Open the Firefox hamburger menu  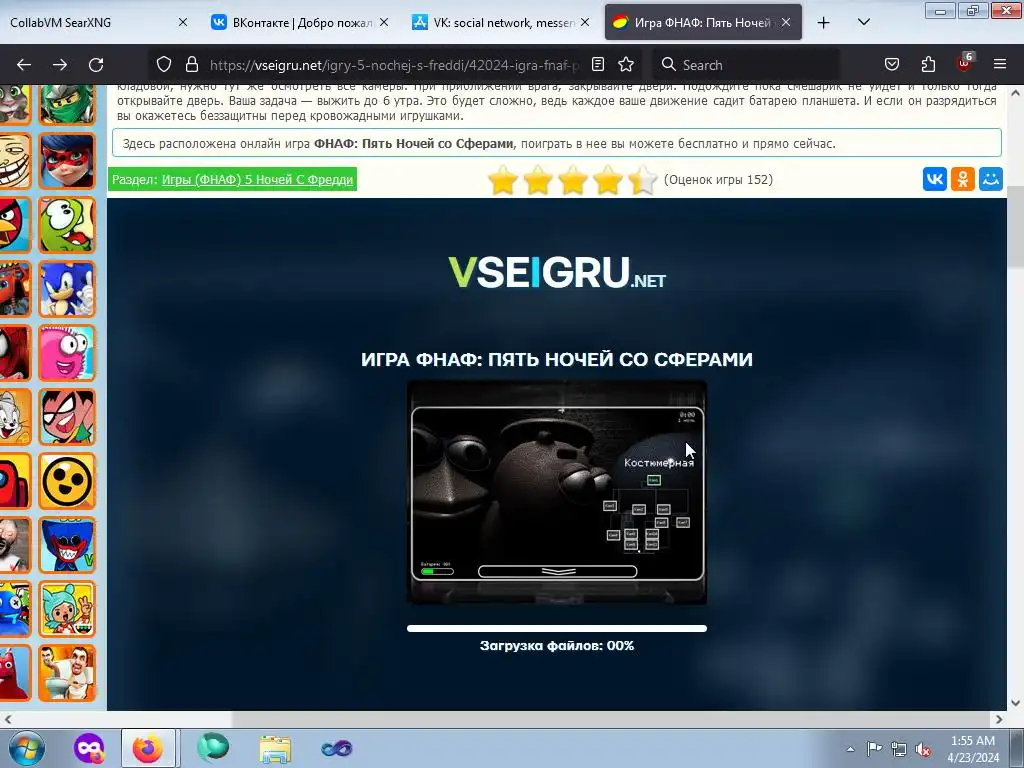[1000, 64]
